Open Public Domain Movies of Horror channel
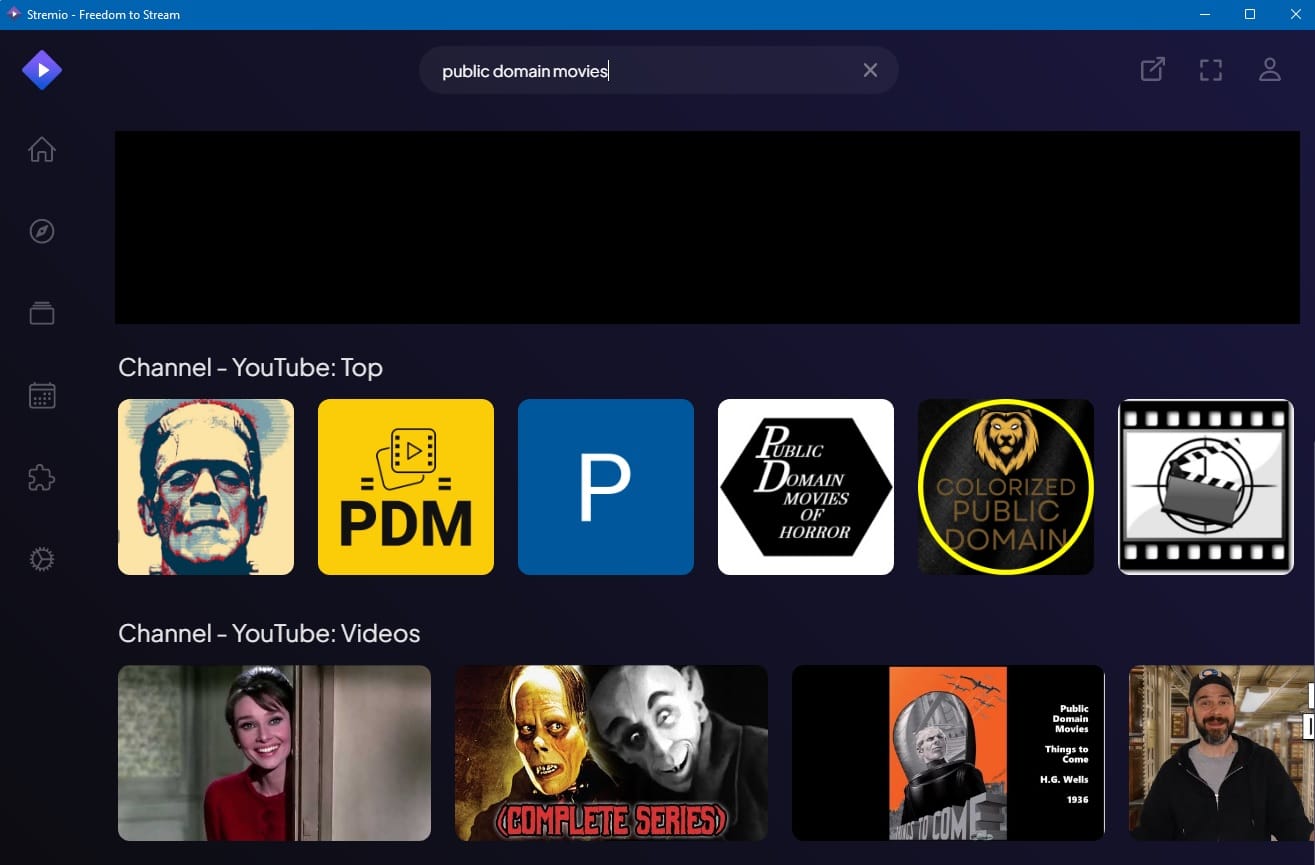Image resolution: width=1315 pixels, height=865 pixels. point(806,487)
